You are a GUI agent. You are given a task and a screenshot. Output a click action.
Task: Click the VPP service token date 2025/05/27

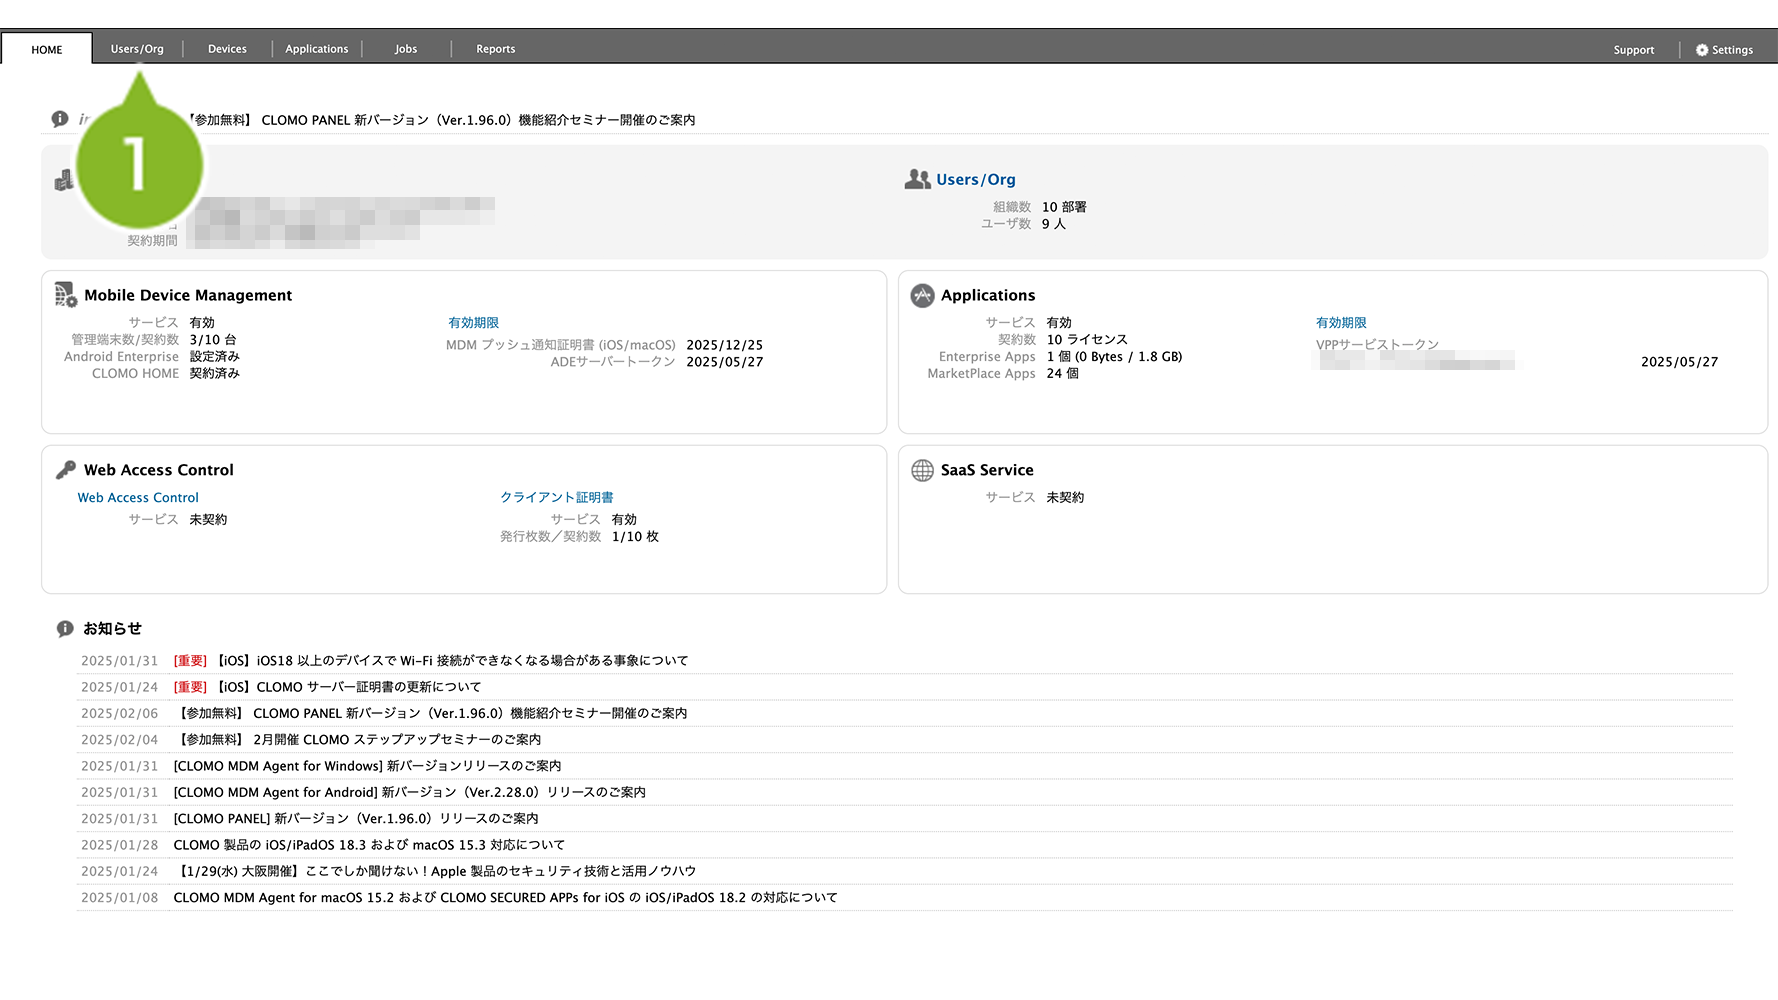click(1680, 362)
